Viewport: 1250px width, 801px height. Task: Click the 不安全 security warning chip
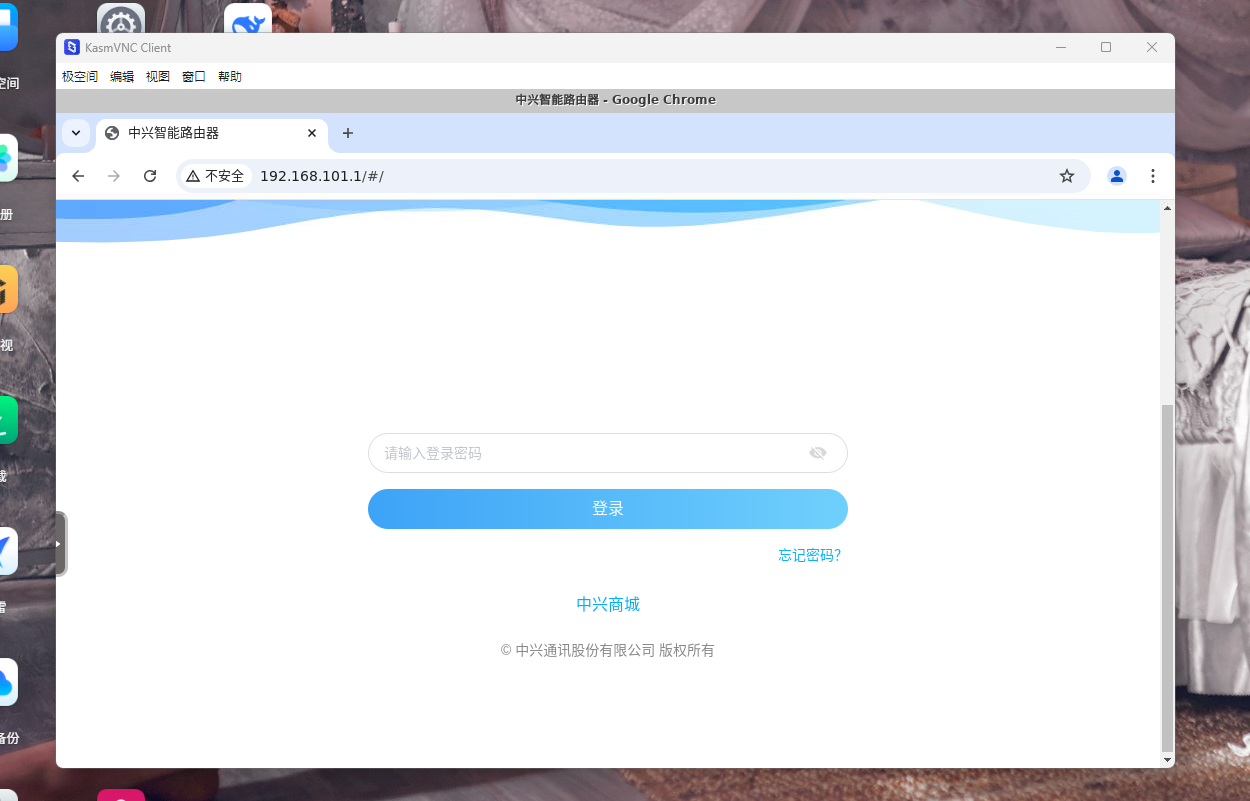[x=215, y=176]
